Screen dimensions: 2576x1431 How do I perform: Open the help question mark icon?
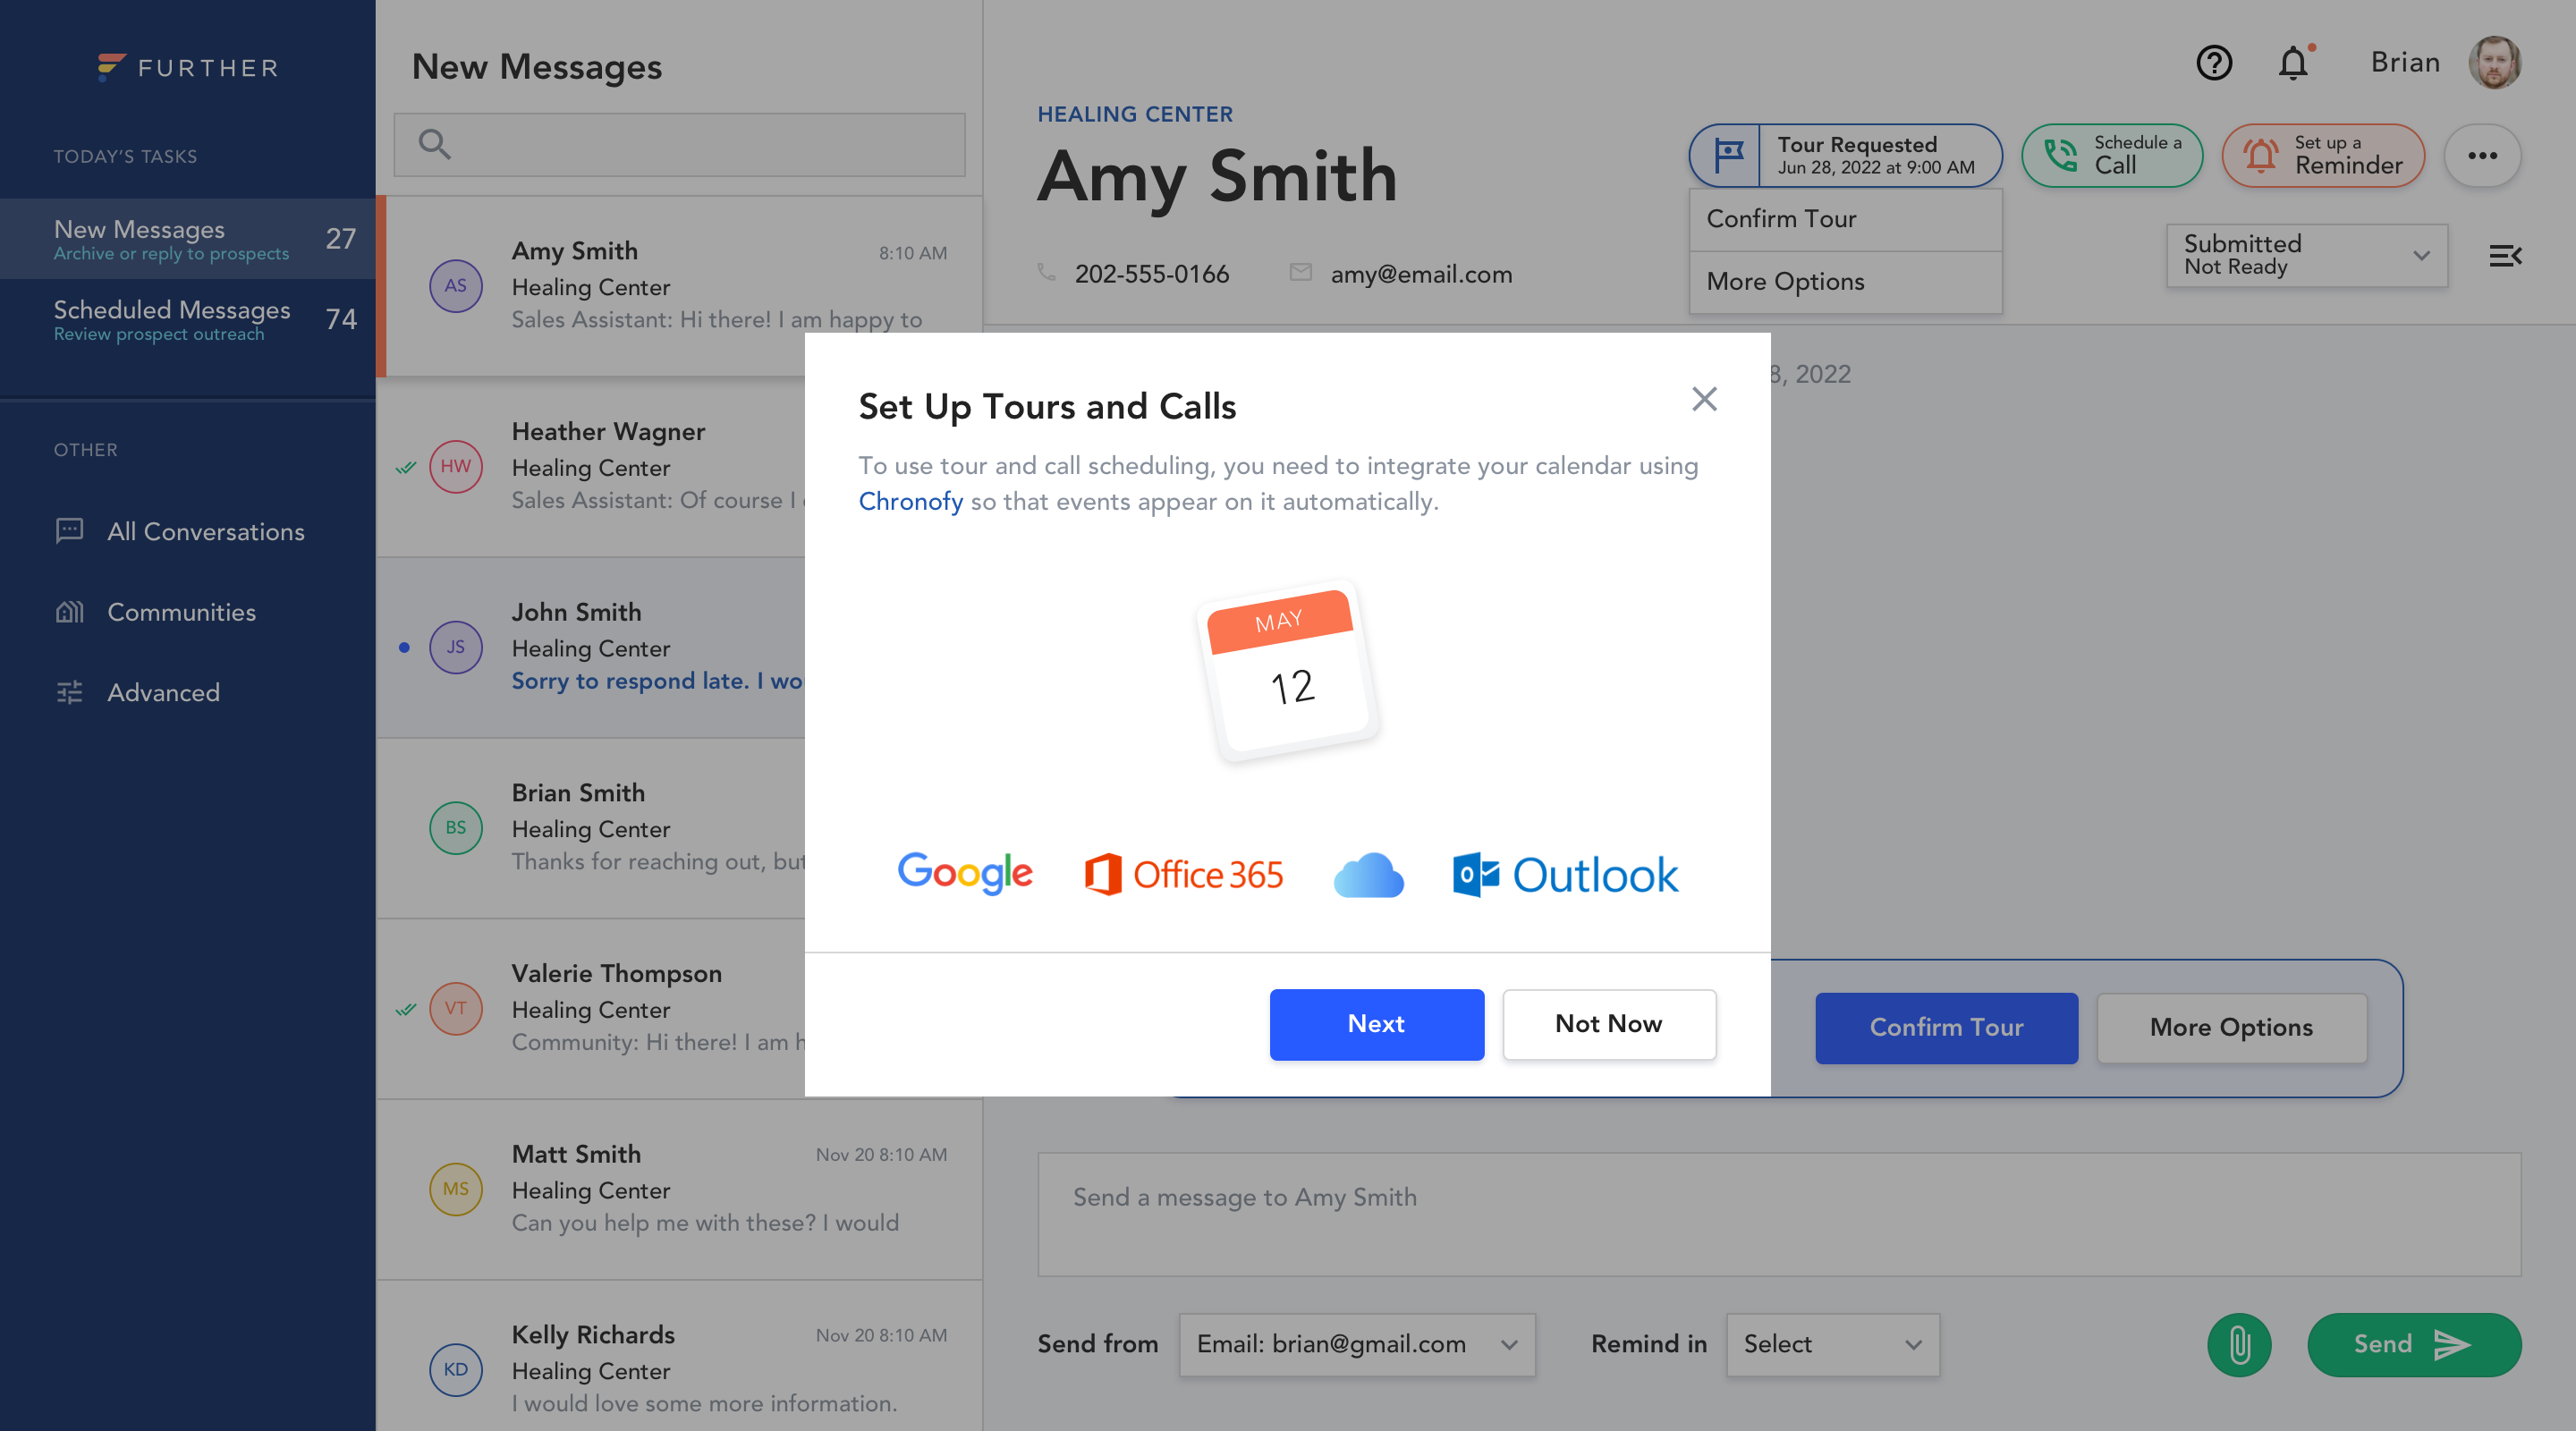pos(2213,63)
